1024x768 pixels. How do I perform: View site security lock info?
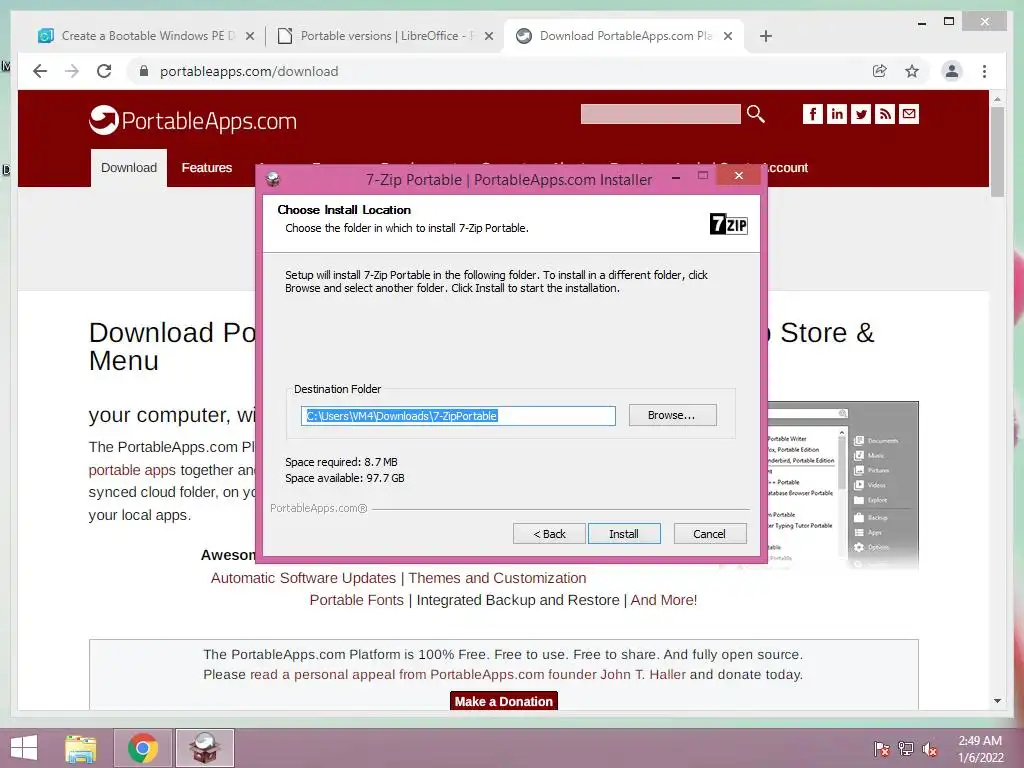tap(144, 71)
